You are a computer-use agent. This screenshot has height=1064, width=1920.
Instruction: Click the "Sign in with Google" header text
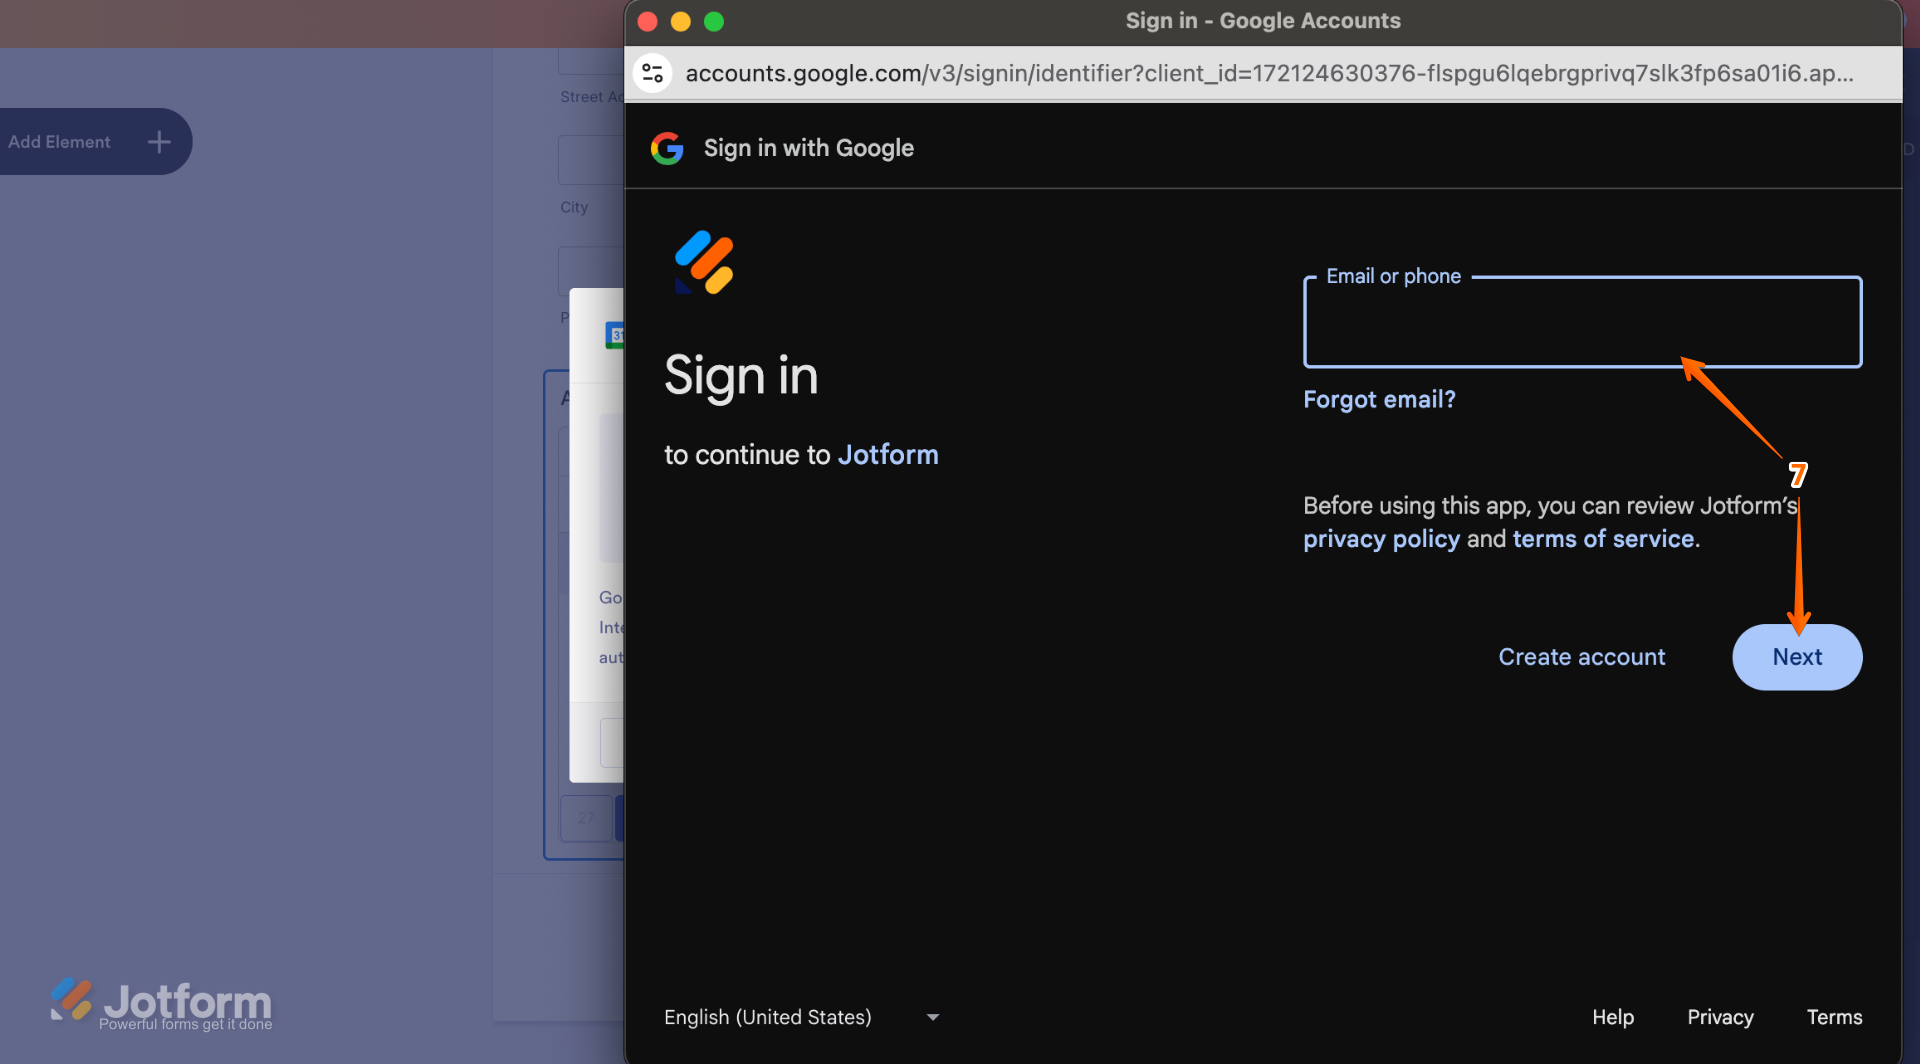(x=809, y=148)
